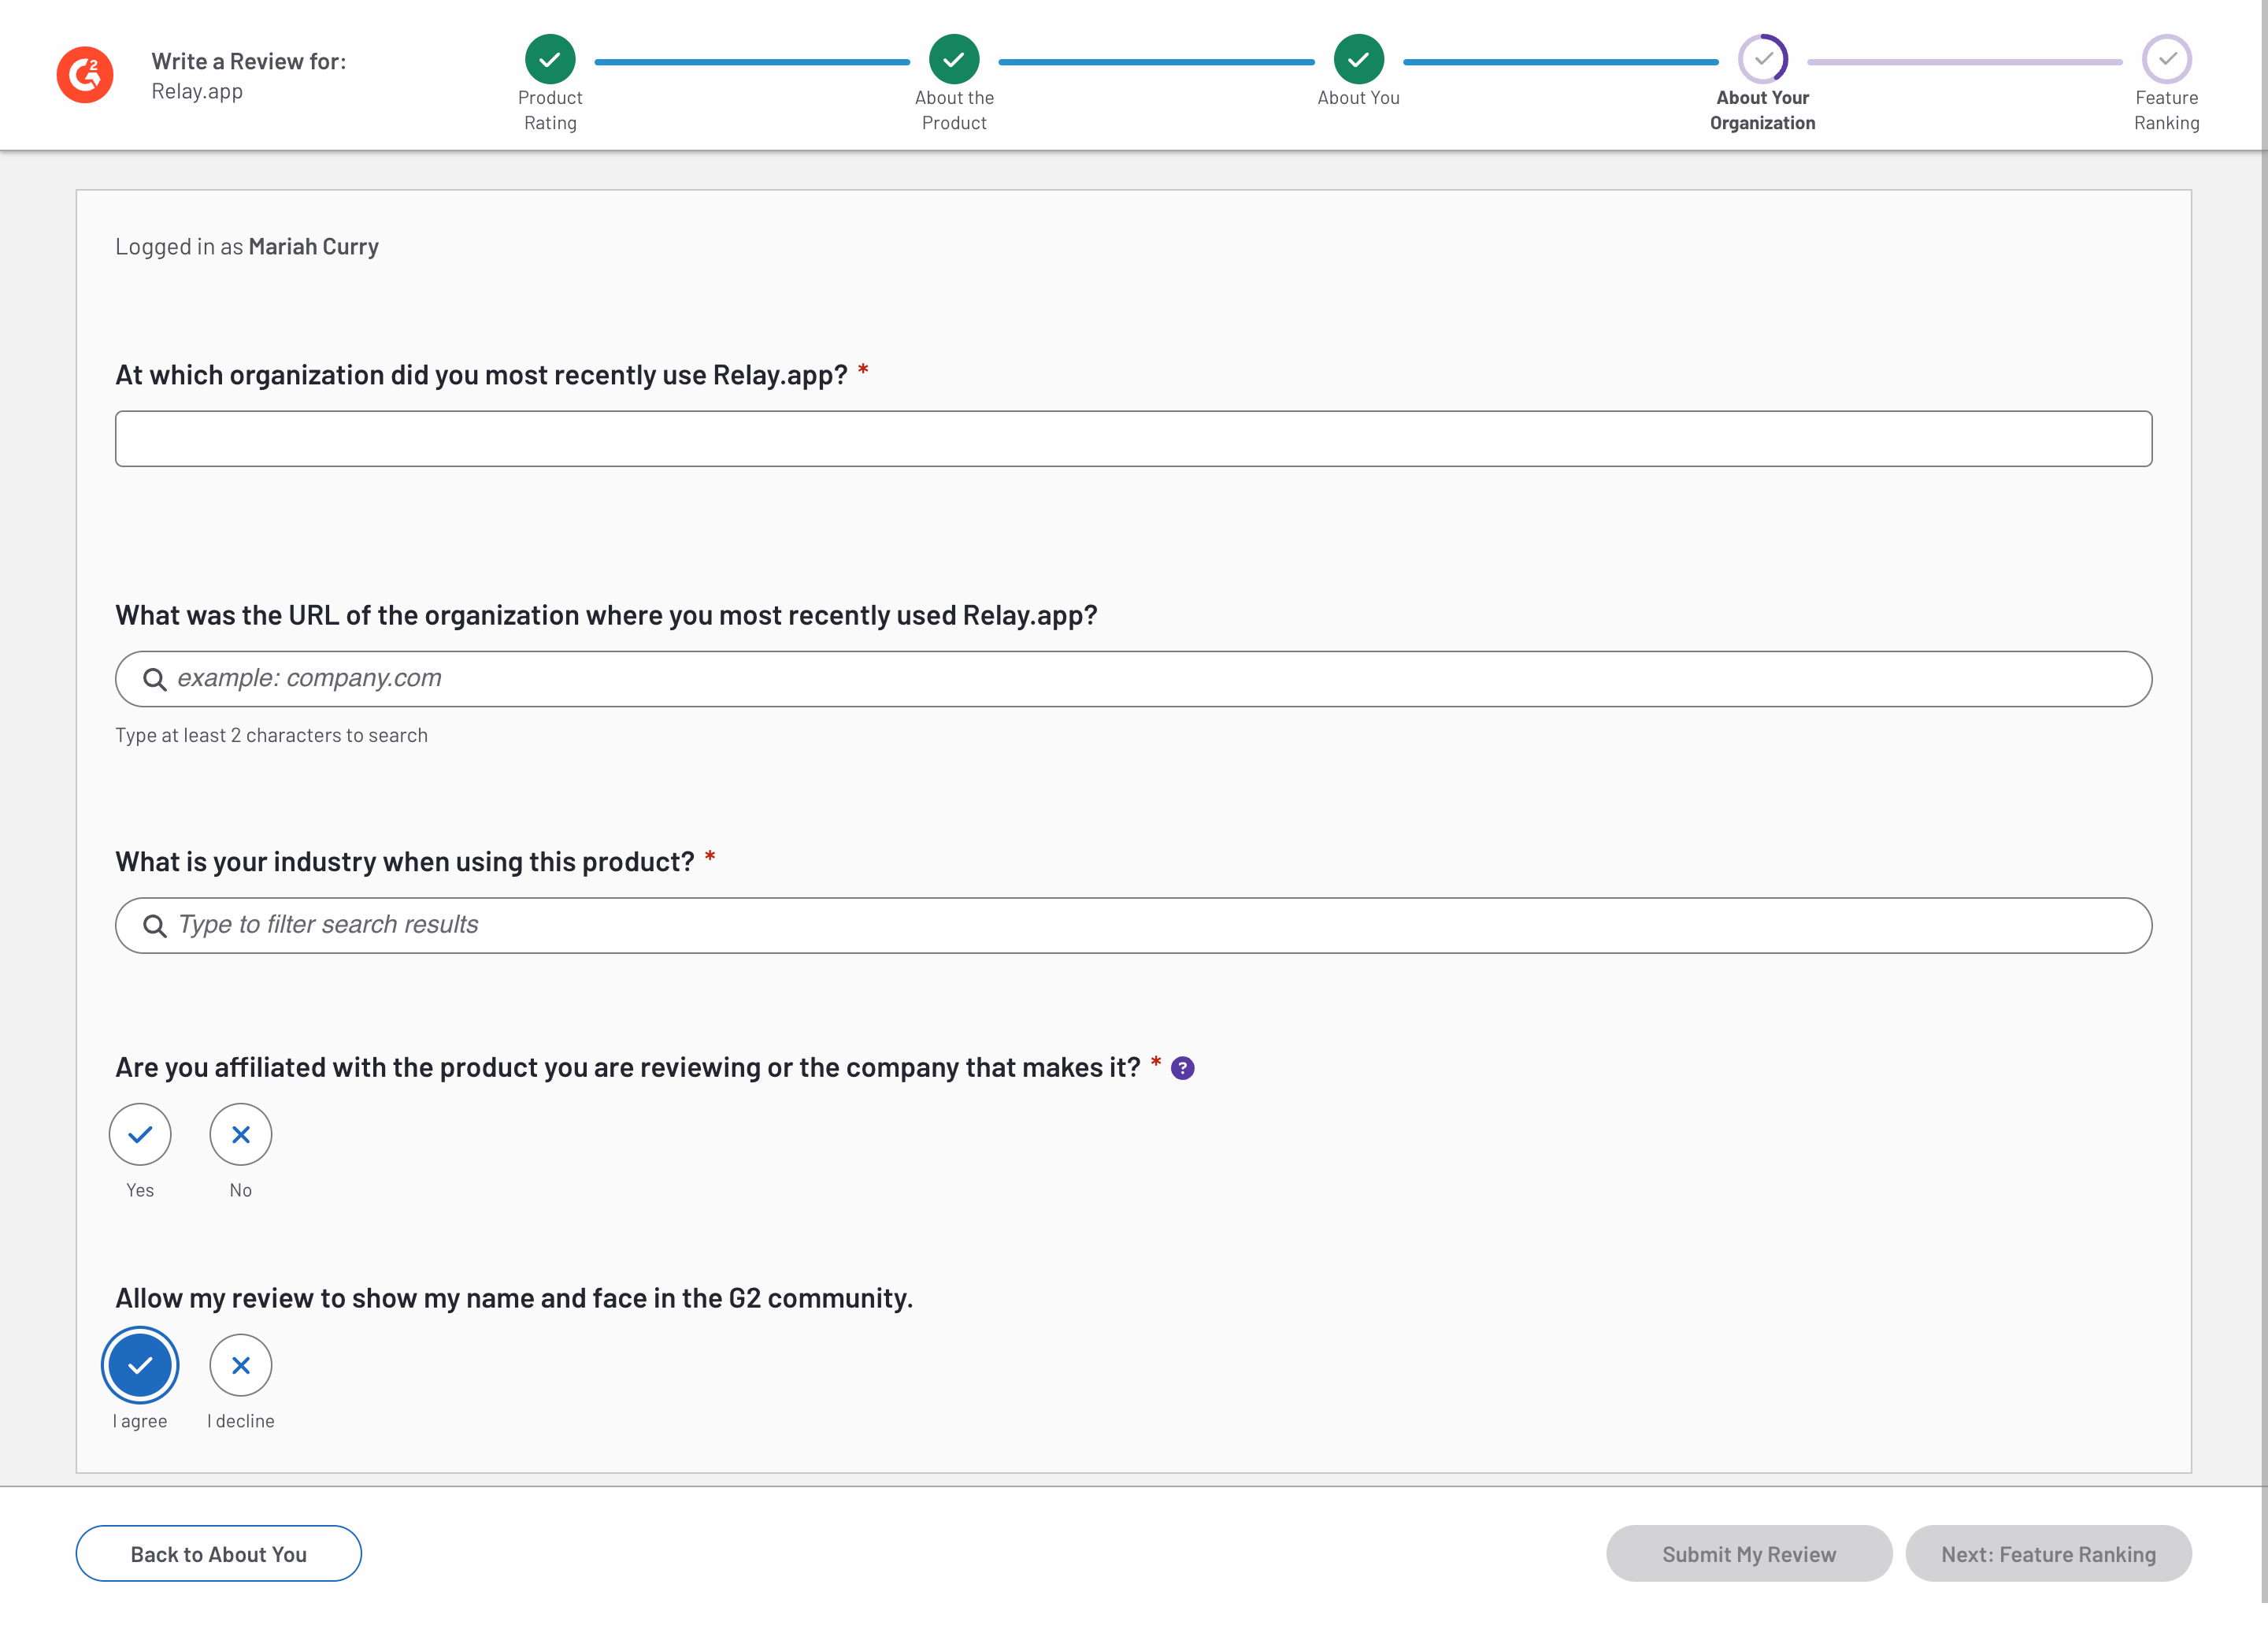Viewport: 2268px width, 1629px height.
Task: Go to the About the Product step circle
Action: coord(954,59)
